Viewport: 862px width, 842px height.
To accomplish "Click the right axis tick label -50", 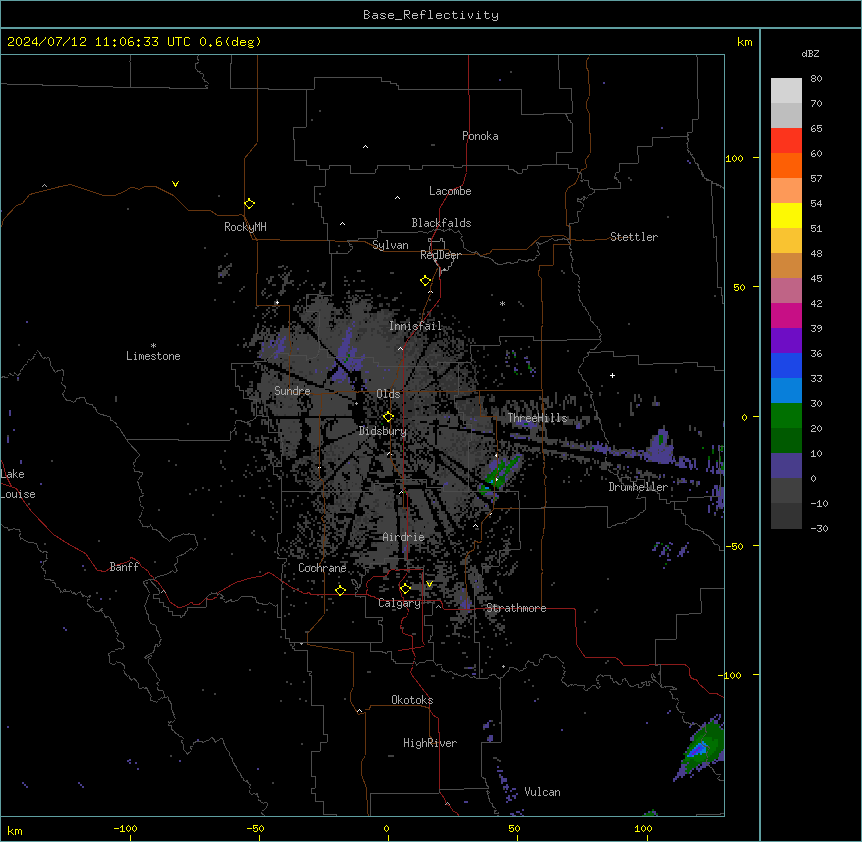I will (x=734, y=546).
